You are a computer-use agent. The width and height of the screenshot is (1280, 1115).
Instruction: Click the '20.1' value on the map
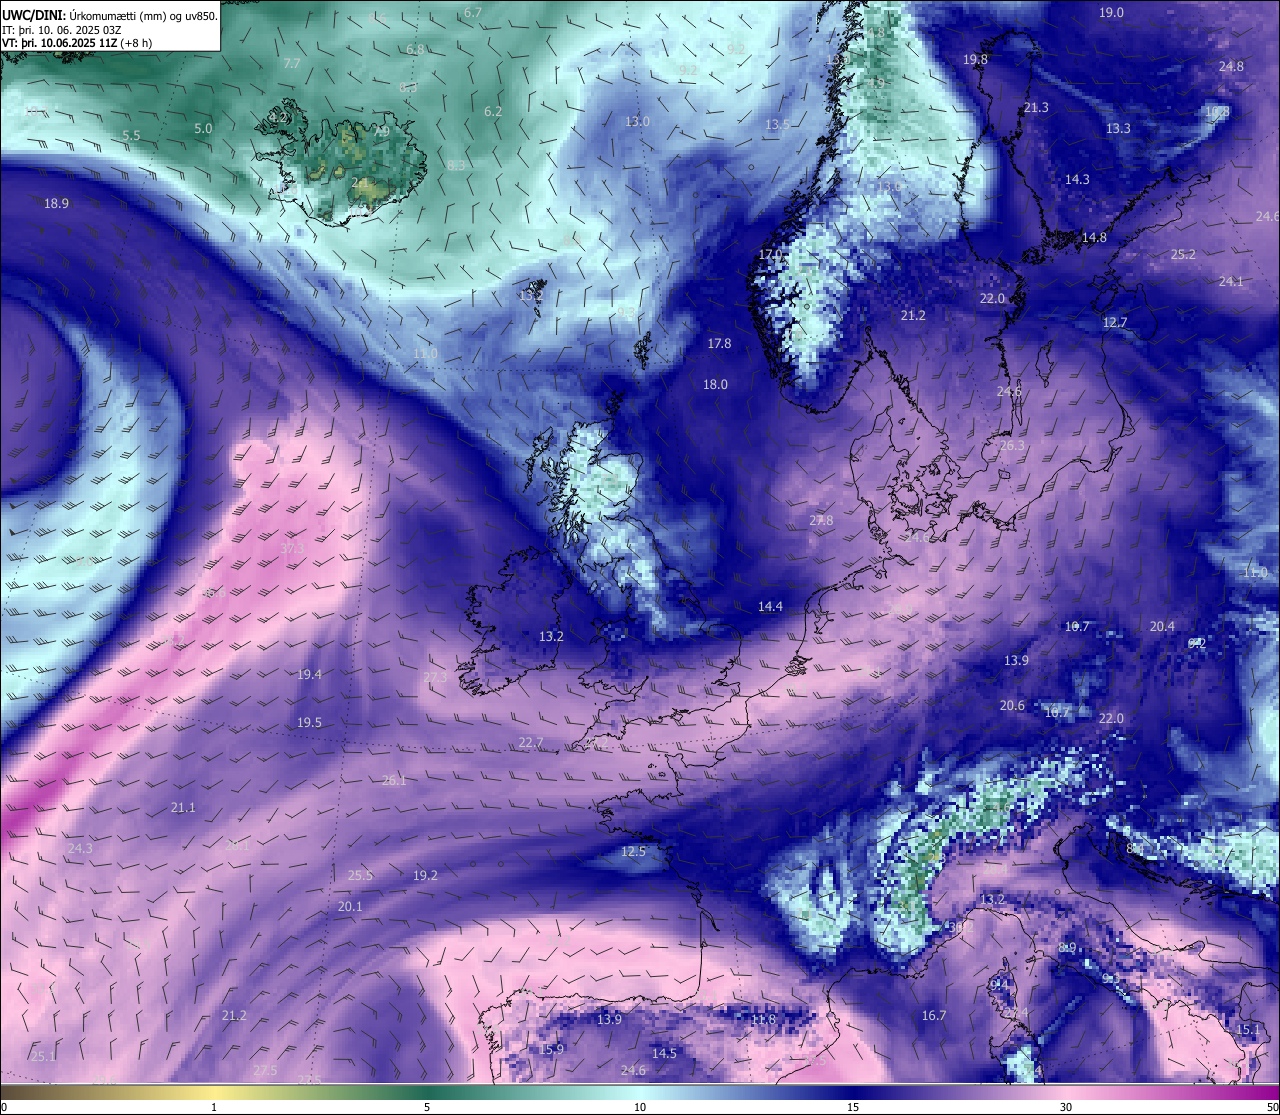click(350, 906)
